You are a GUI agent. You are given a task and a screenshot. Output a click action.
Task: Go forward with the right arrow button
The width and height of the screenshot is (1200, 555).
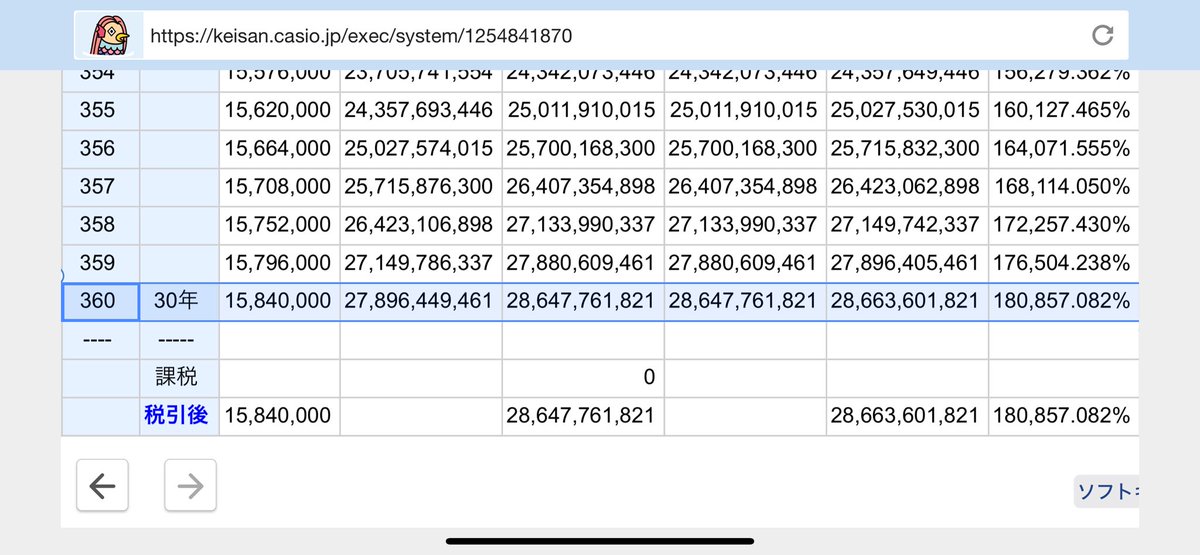(x=190, y=486)
